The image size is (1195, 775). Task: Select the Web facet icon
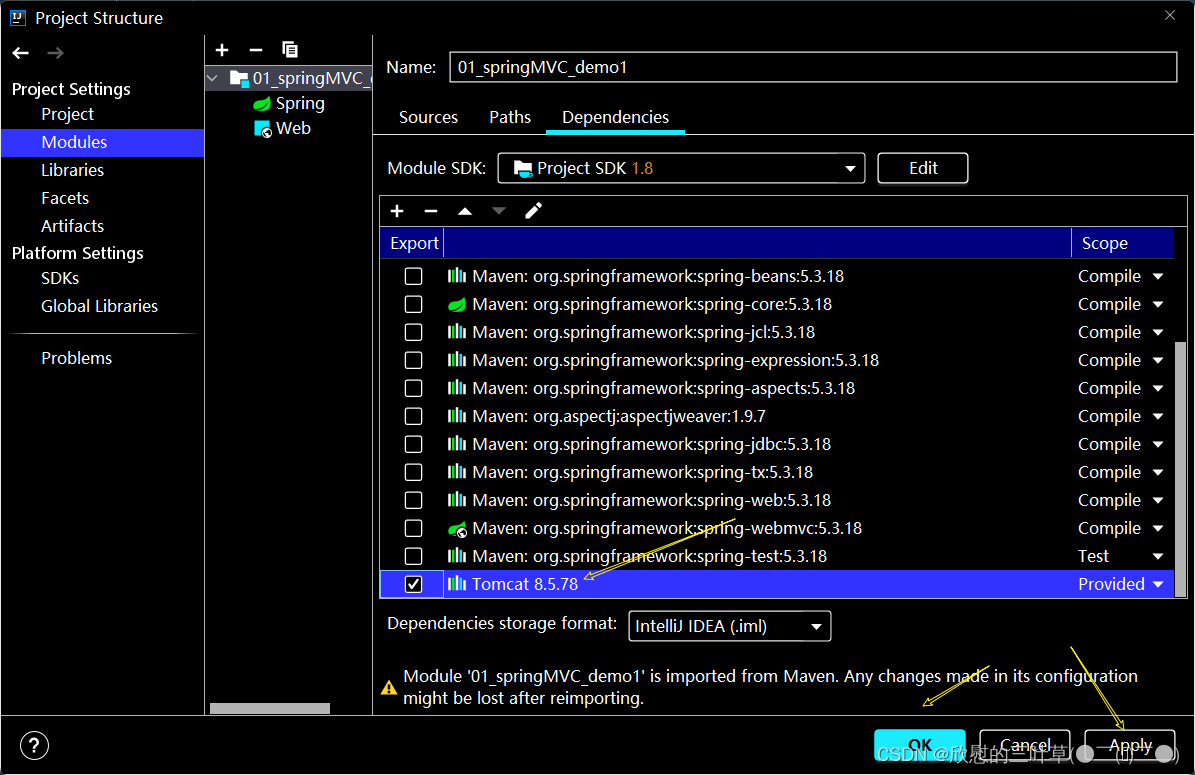point(262,129)
